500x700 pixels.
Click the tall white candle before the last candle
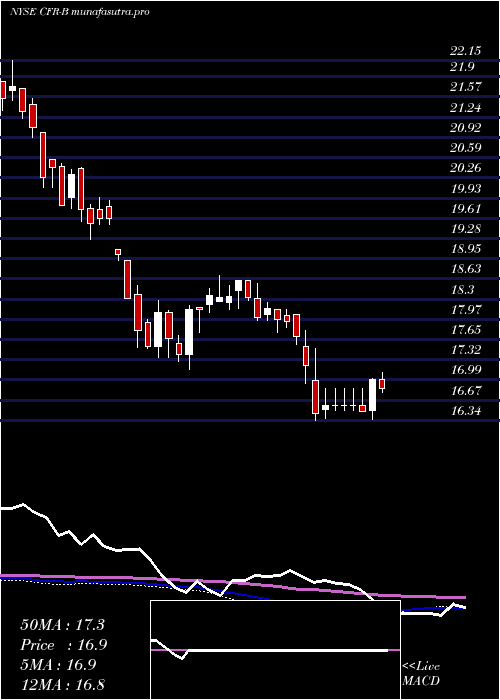point(372,395)
